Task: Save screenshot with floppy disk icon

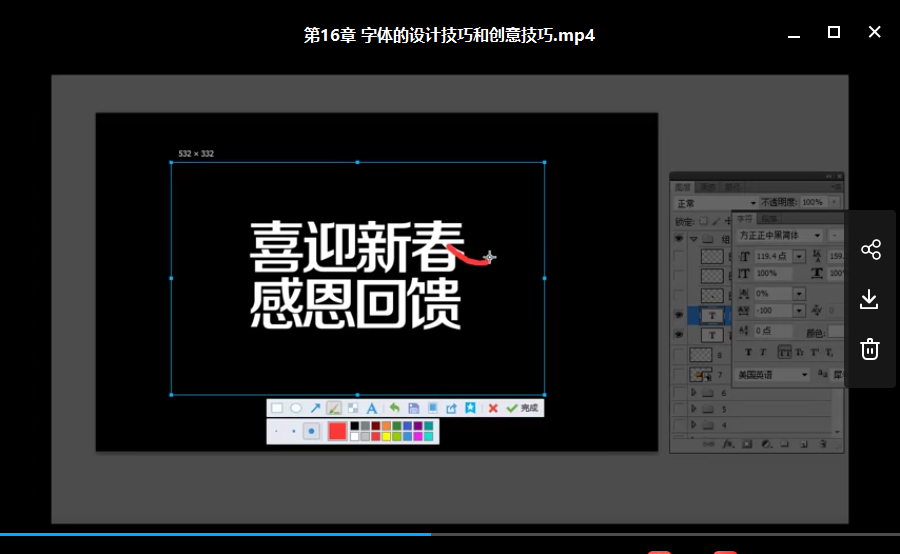Action: pos(413,408)
